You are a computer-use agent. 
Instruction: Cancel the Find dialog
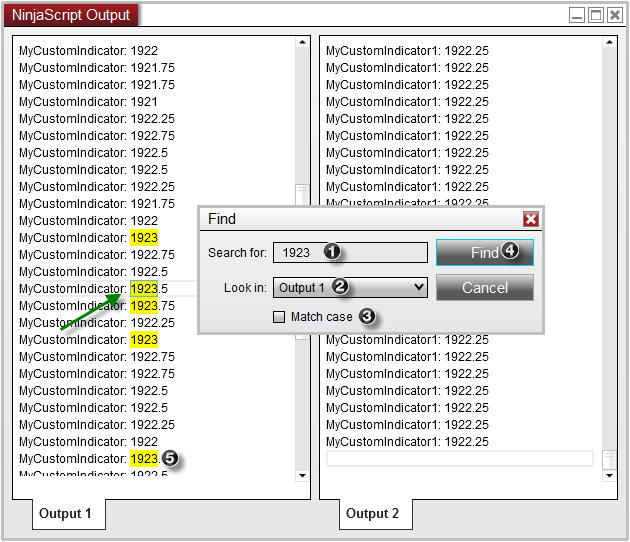tap(484, 288)
